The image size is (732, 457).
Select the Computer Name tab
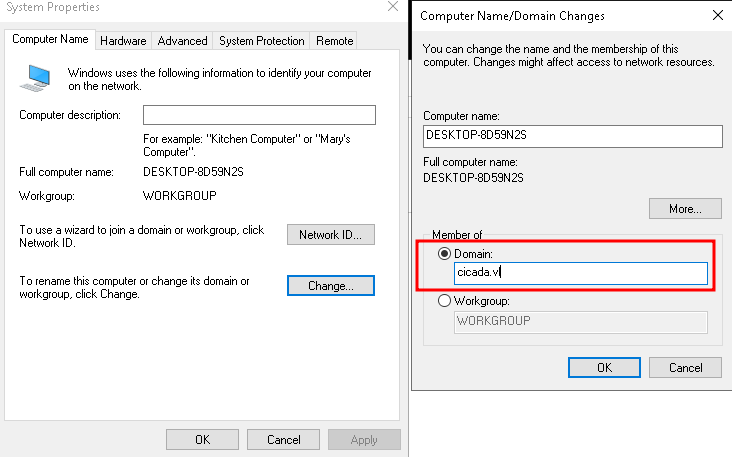(x=50, y=40)
